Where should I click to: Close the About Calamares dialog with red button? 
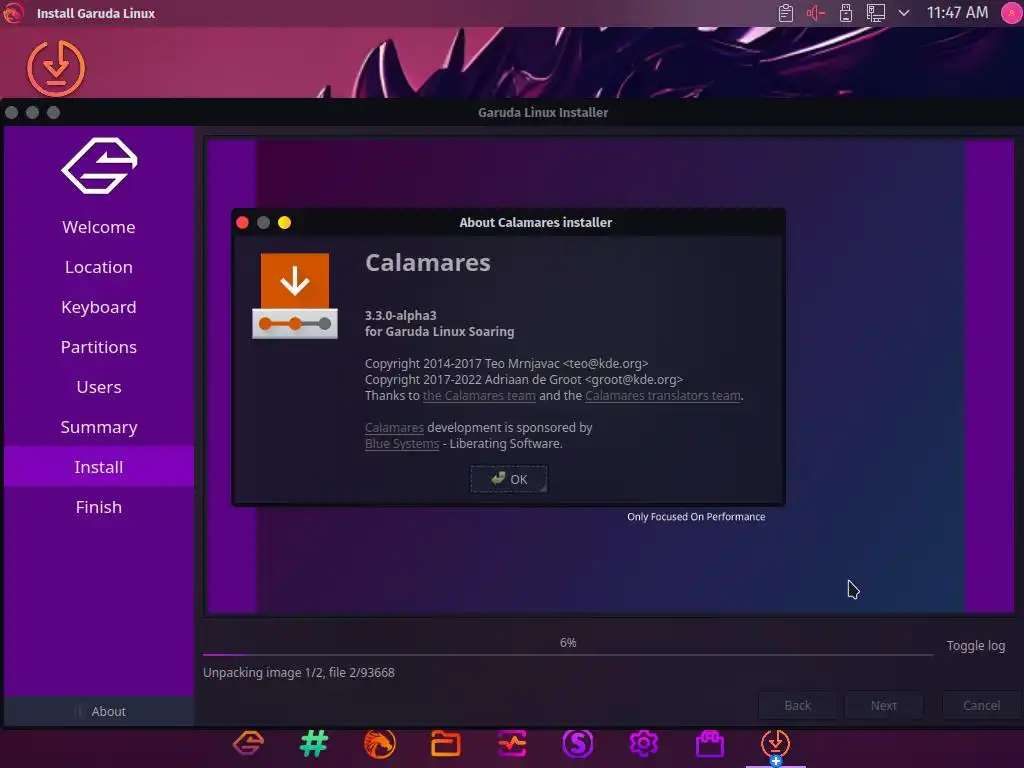(x=242, y=223)
